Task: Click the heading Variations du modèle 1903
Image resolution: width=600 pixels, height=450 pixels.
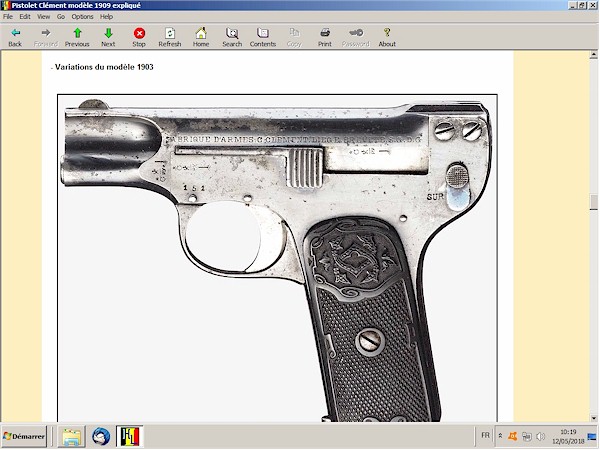Action: tap(104, 67)
